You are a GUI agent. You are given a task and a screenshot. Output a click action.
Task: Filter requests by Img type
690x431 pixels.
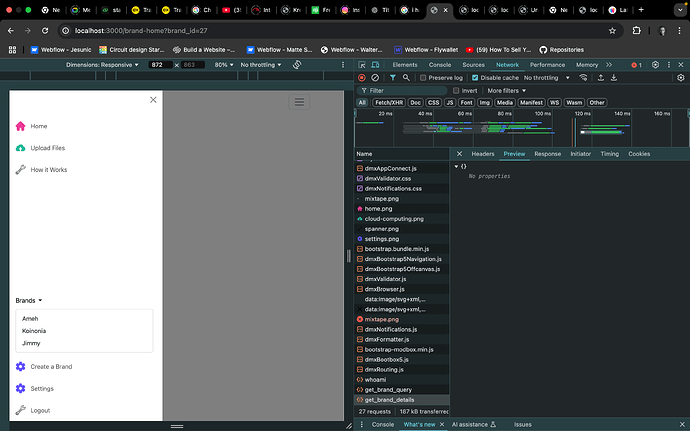(x=484, y=103)
